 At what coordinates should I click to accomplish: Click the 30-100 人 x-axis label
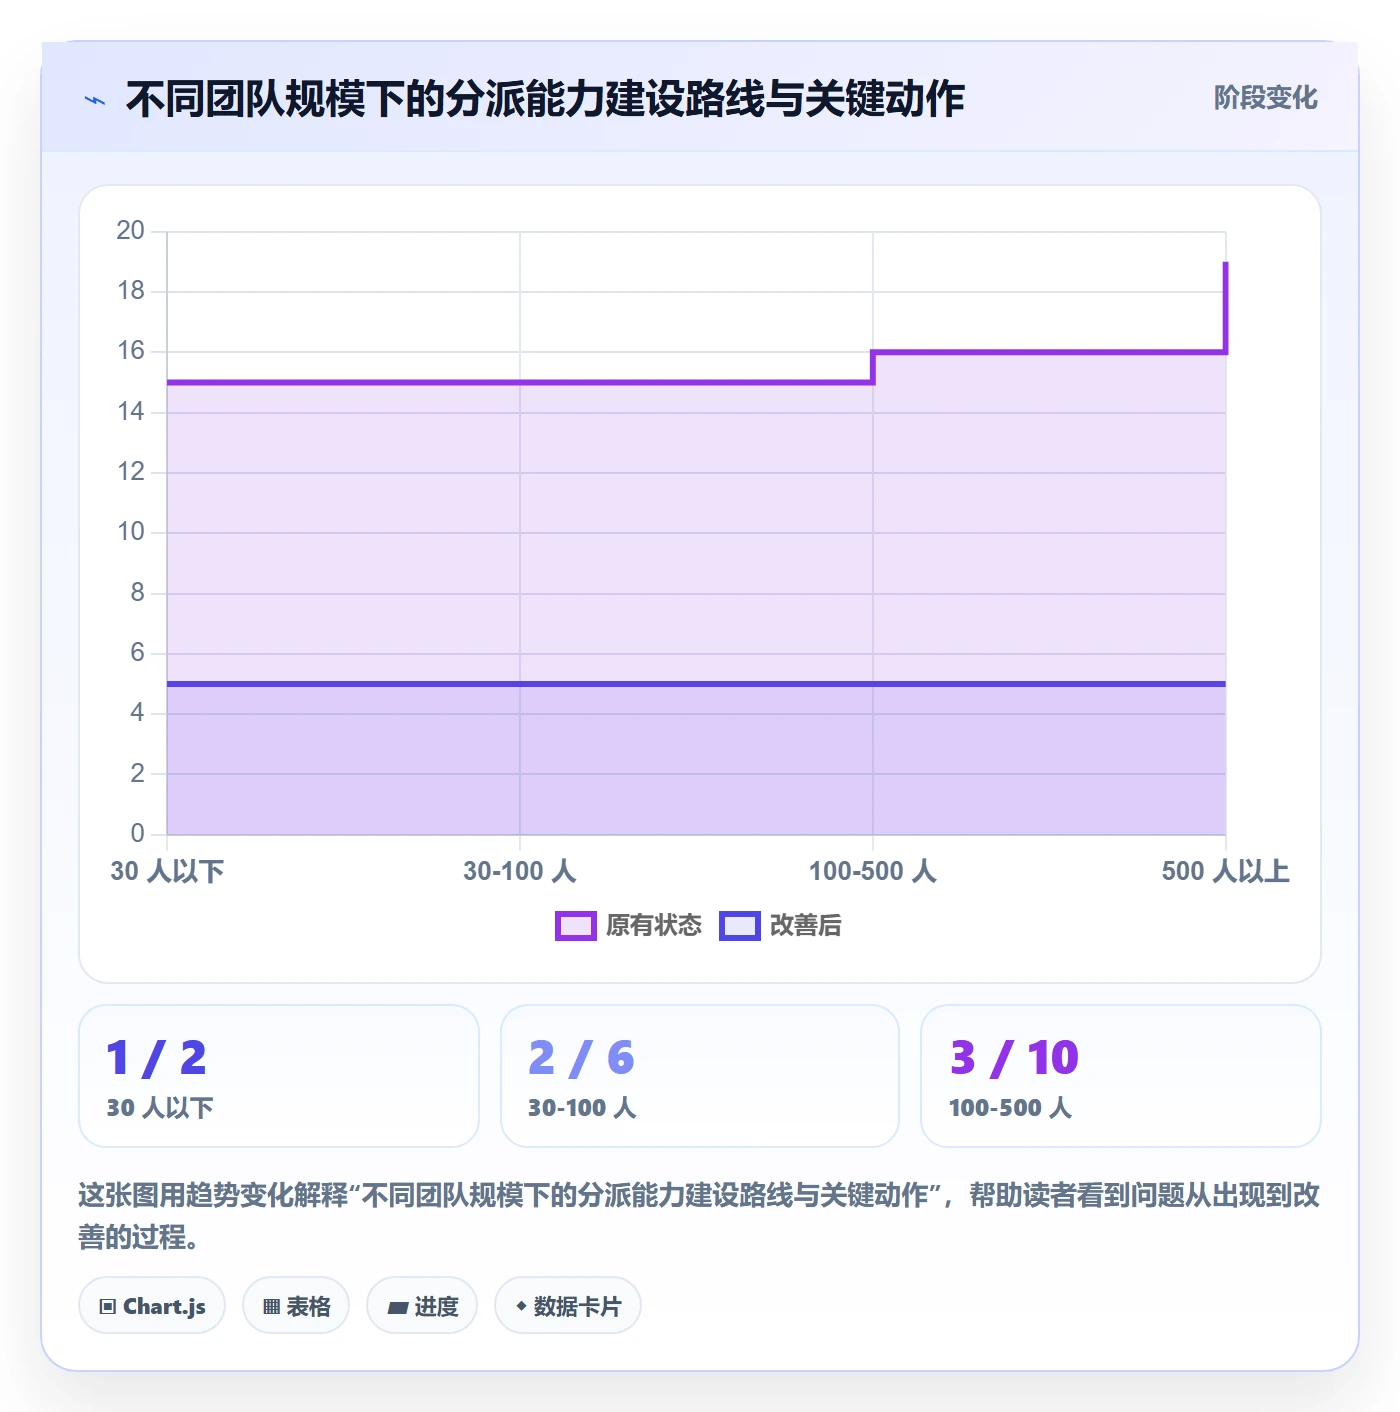pos(520,871)
